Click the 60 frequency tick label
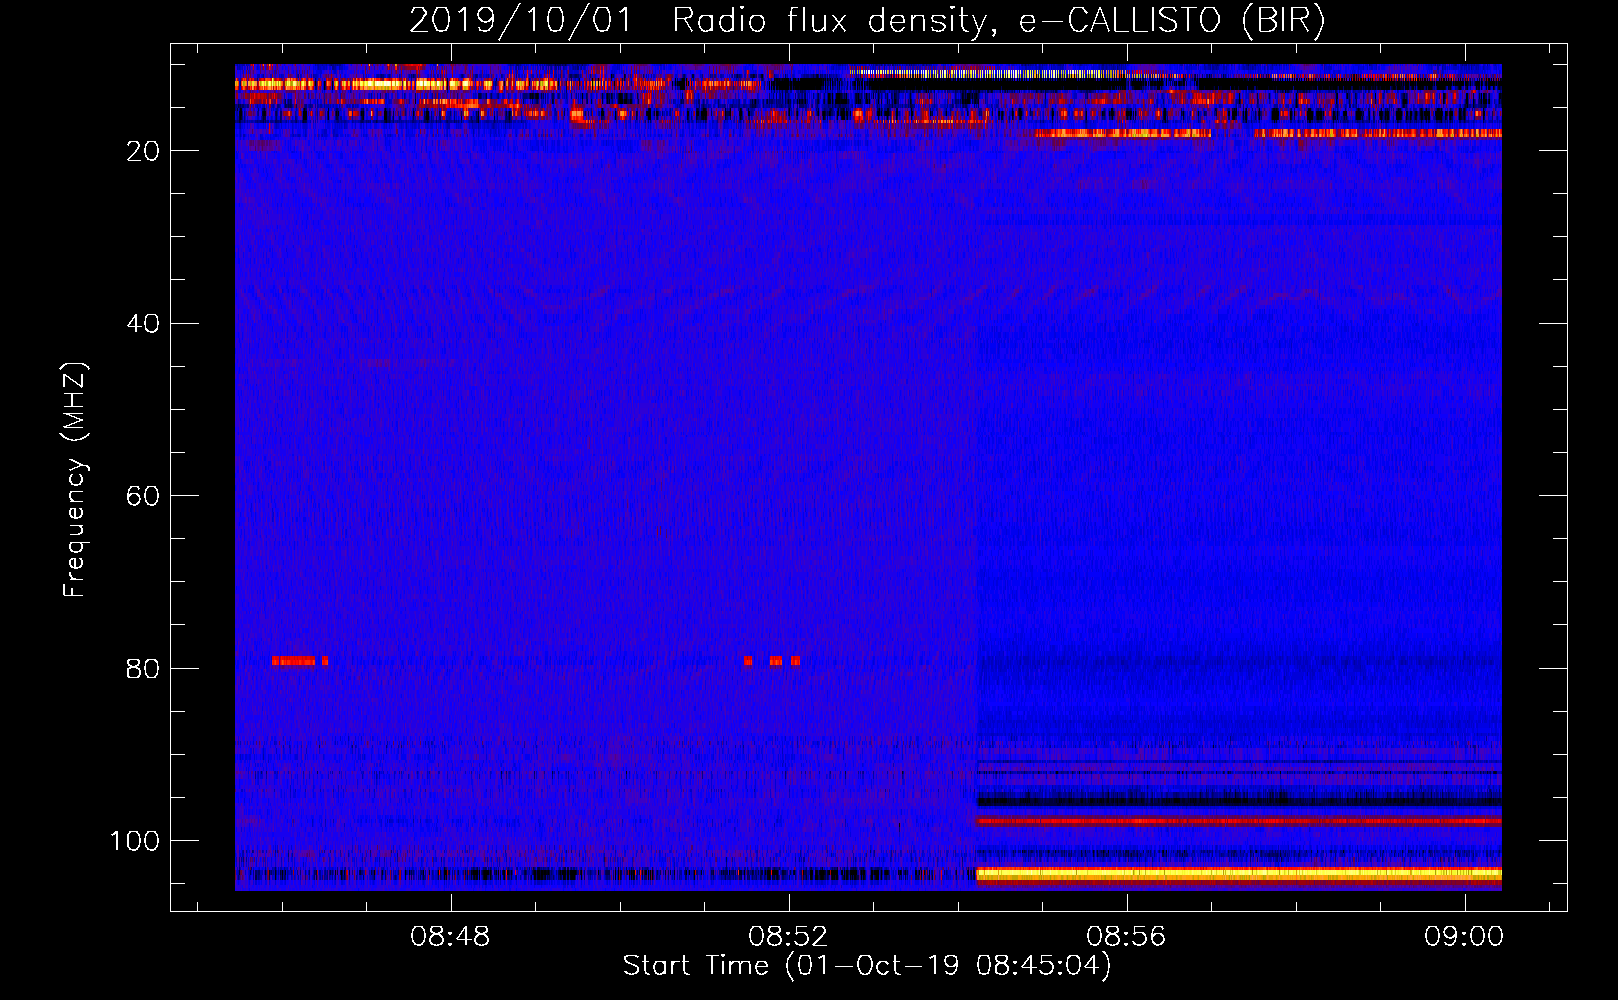1618x1000 pixels. click(144, 496)
